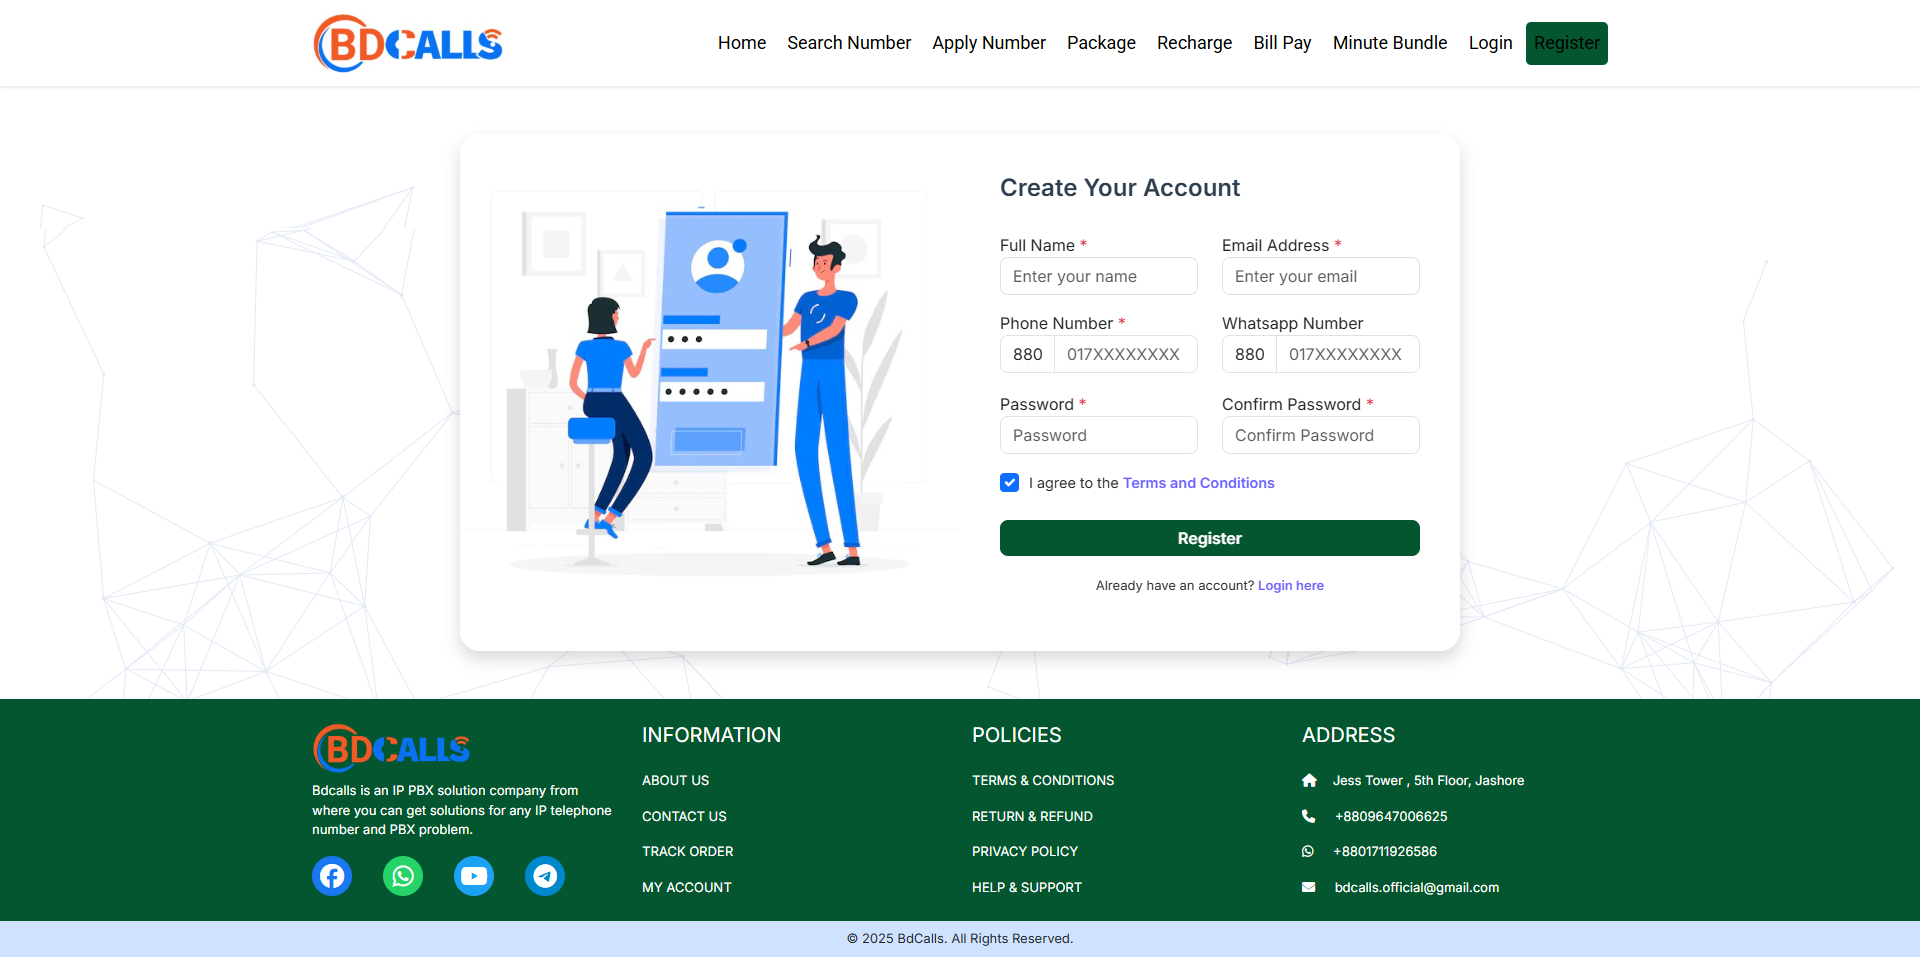Viewport: 1920px width, 957px height.
Task: Click the address text 'Jess Tower , 5th Floor, Jashore'
Action: [1428, 780]
